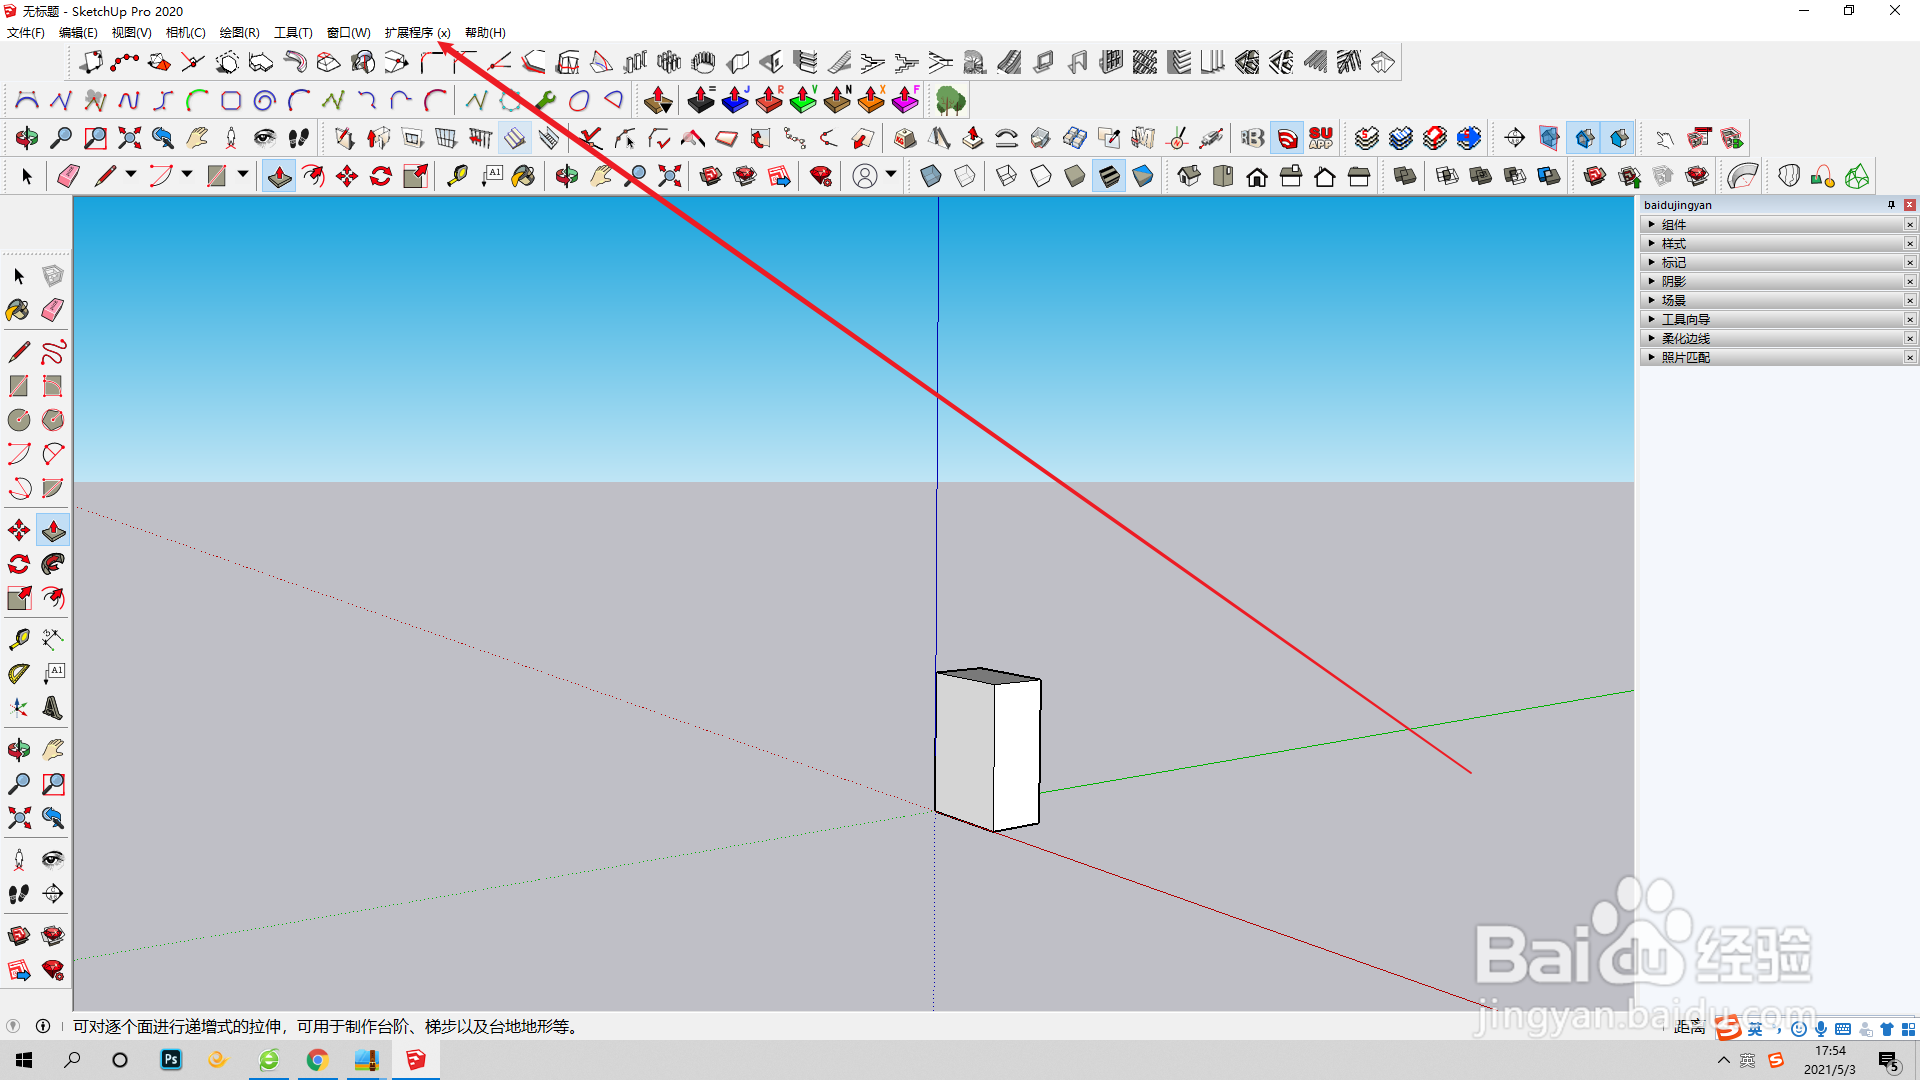
Task: Click the user account sign-in button
Action: click(x=865, y=177)
